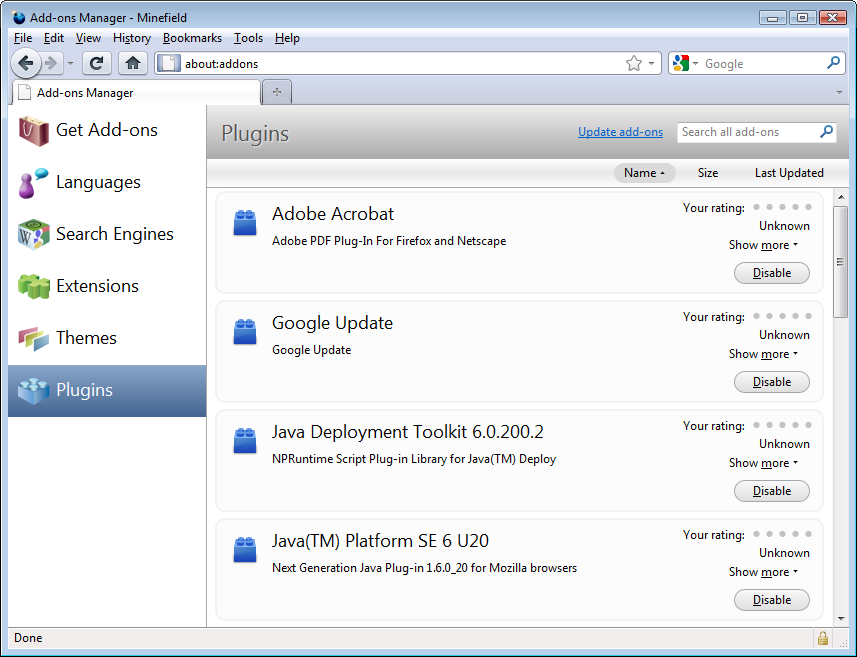Sort plugins by Last Updated
Screen dimensions: 857x657
coord(789,173)
